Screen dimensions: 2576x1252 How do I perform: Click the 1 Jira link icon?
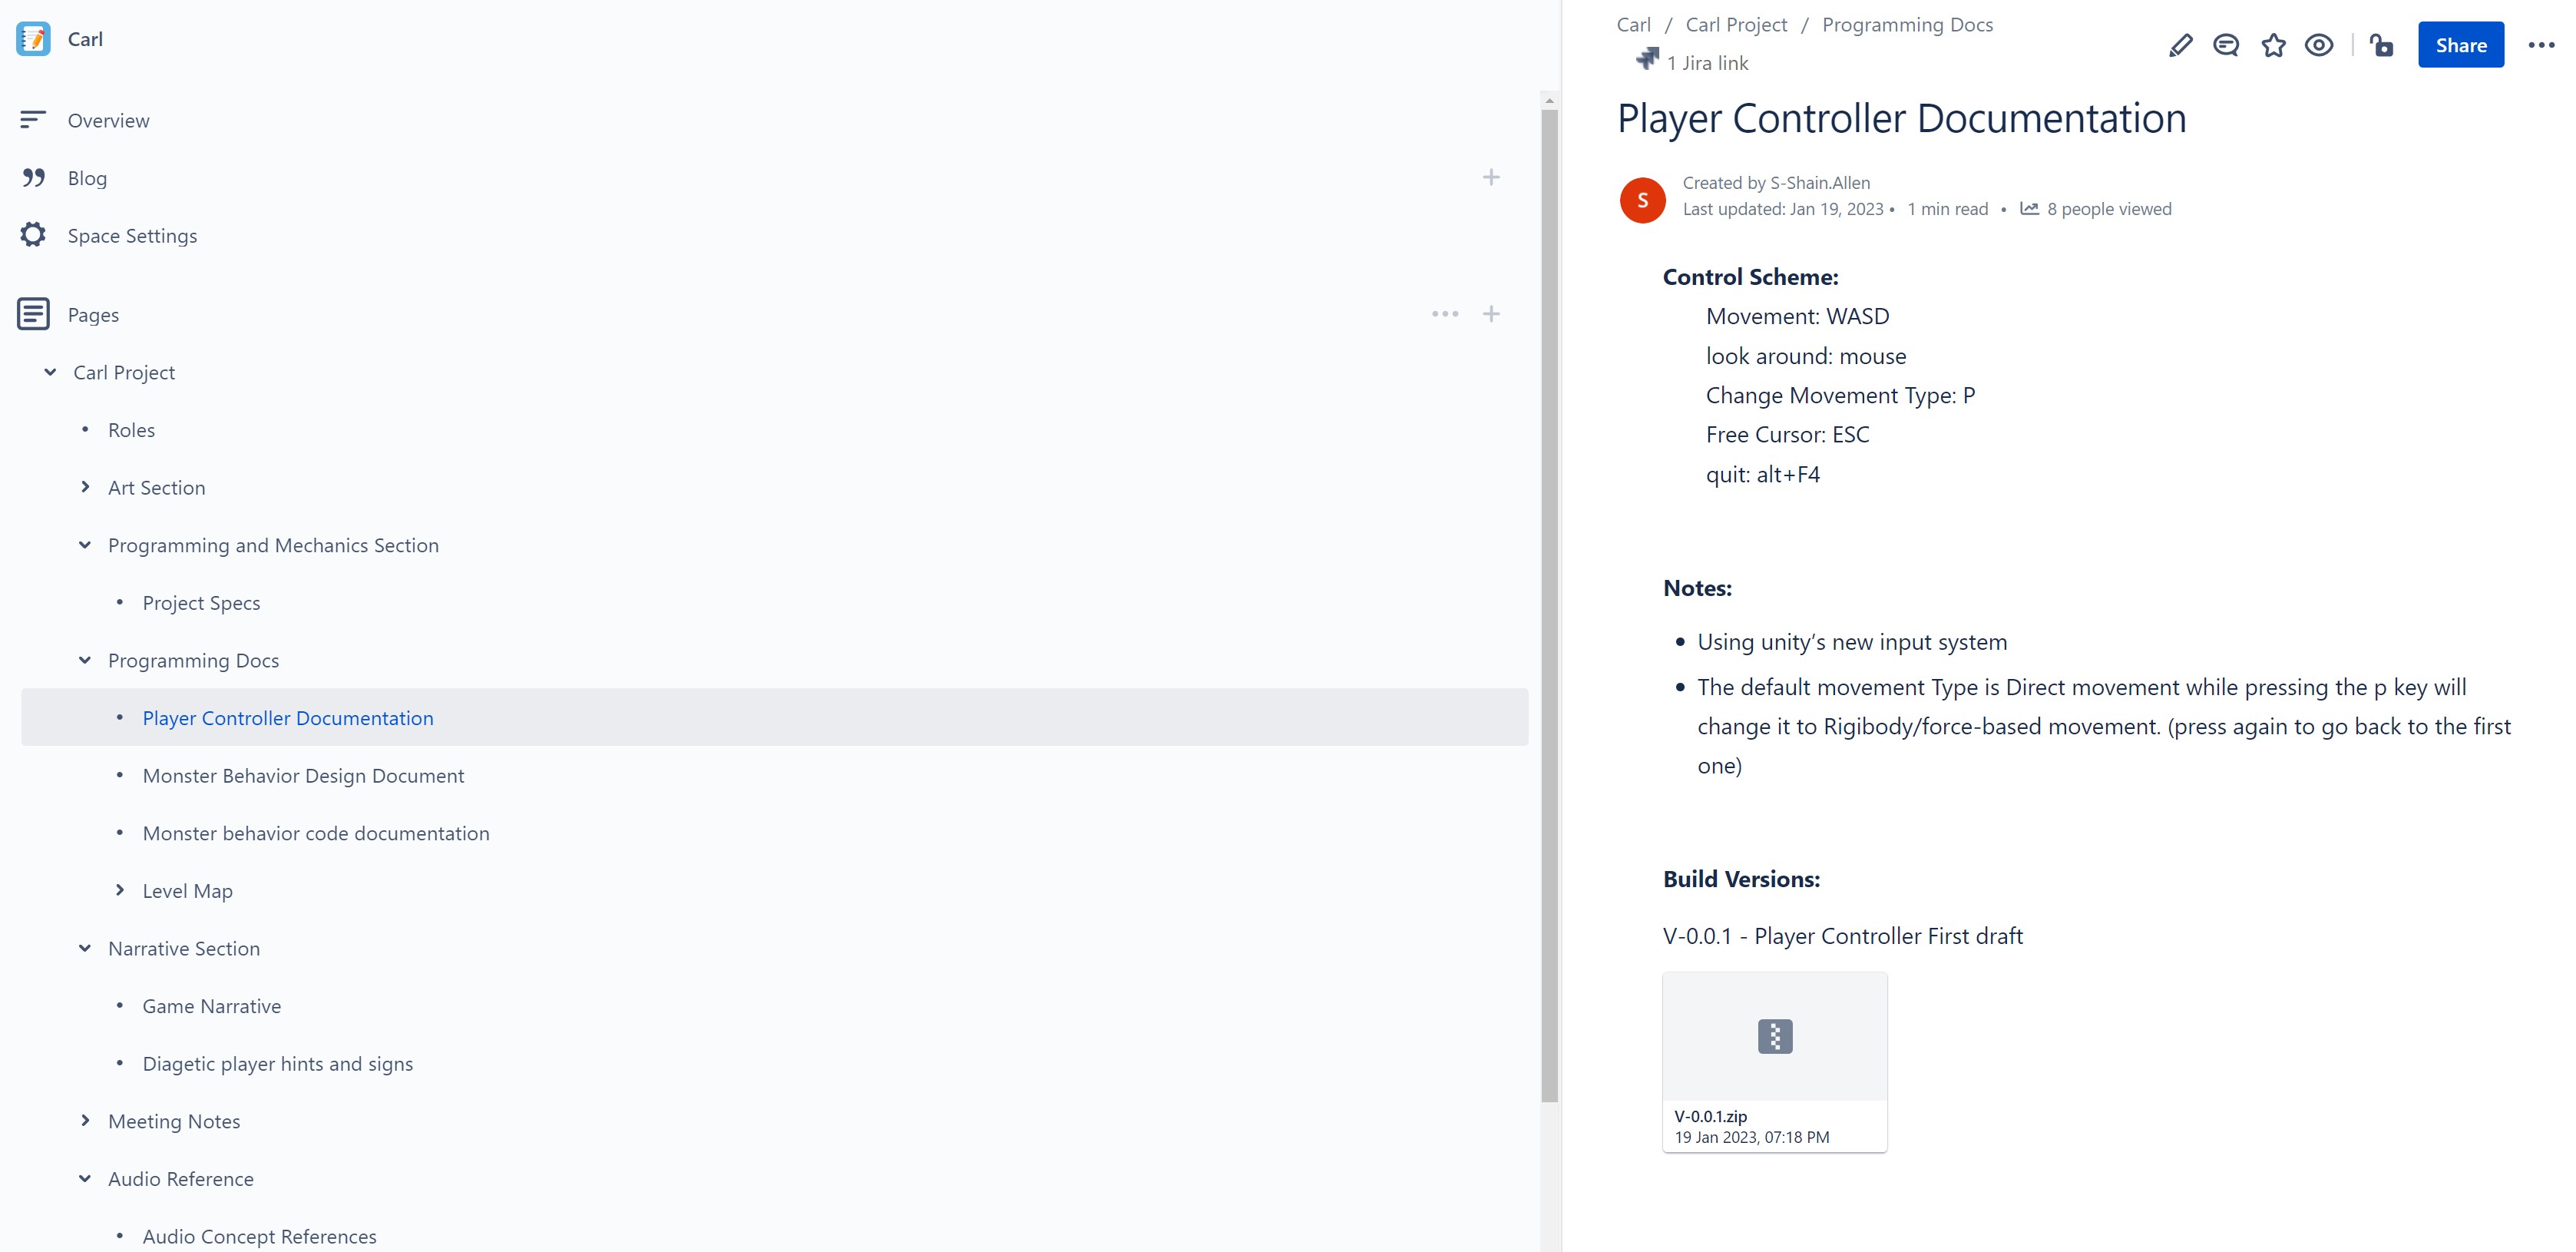pyautogui.click(x=1647, y=60)
